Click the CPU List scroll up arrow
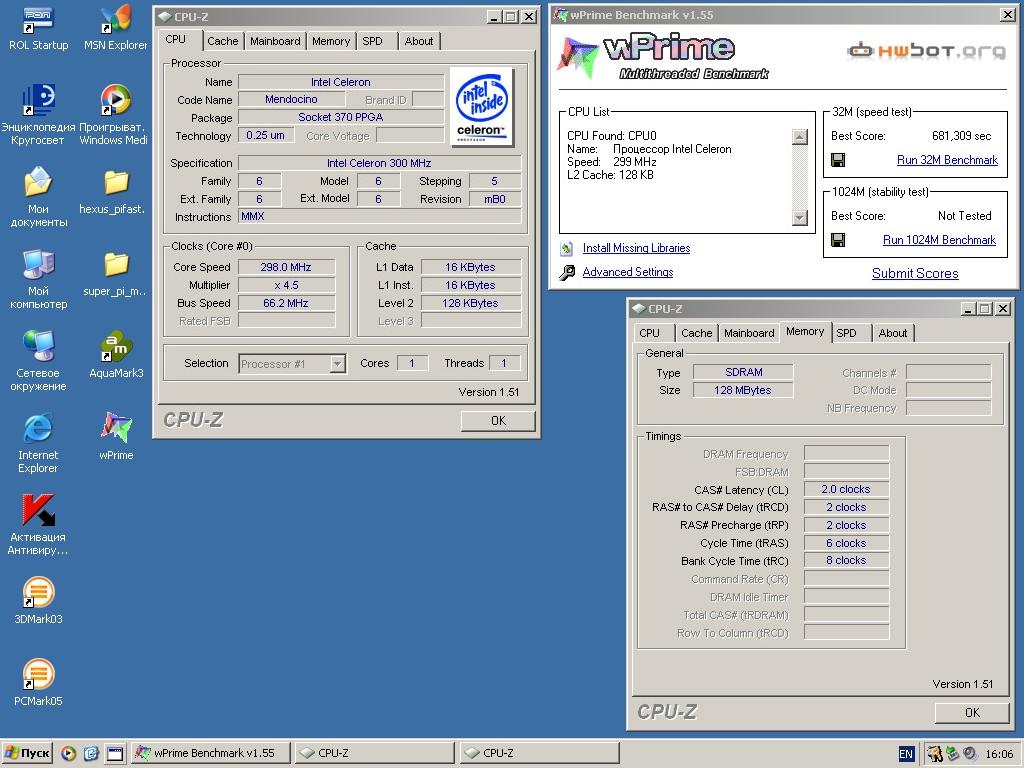Screen dimensions: 1024x768 (799, 136)
